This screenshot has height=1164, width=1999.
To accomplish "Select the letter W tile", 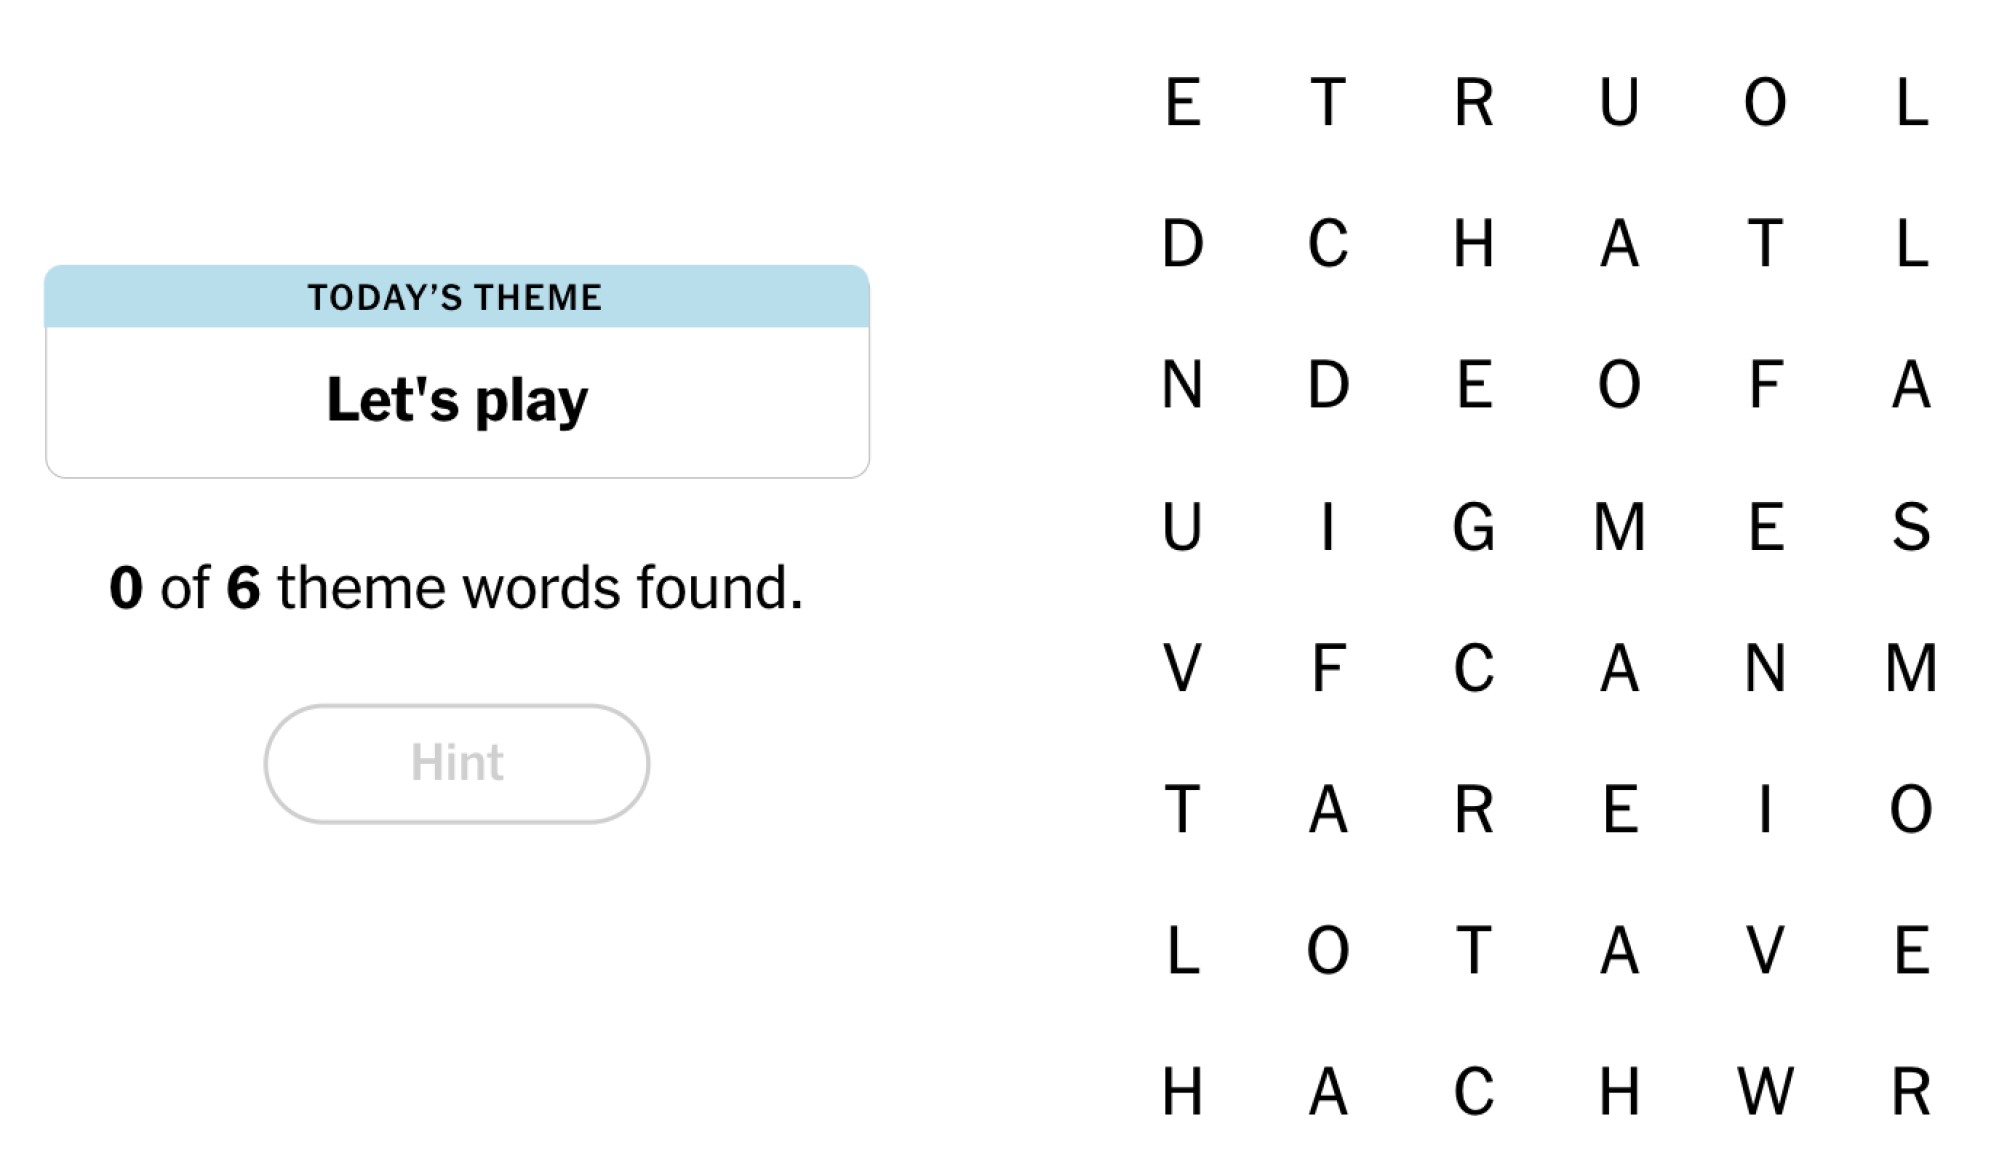I will (1765, 1091).
